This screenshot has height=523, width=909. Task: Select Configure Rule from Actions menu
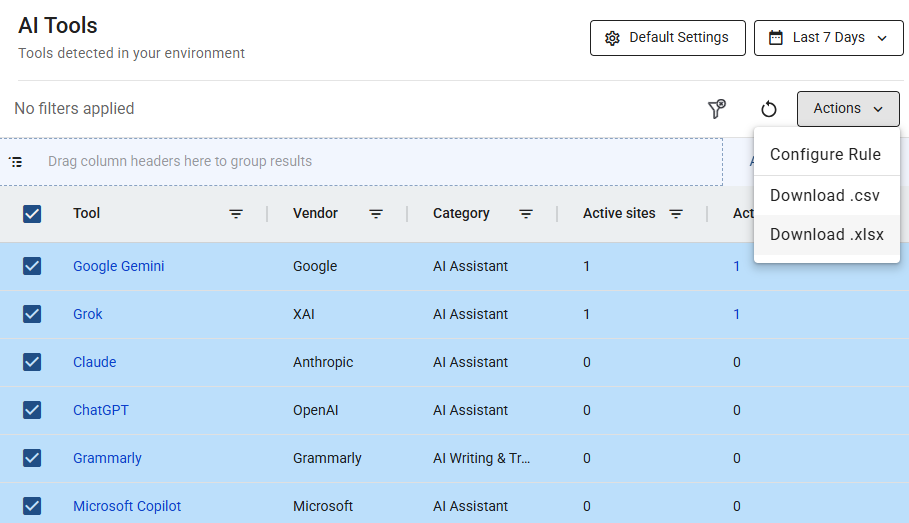tap(826, 154)
